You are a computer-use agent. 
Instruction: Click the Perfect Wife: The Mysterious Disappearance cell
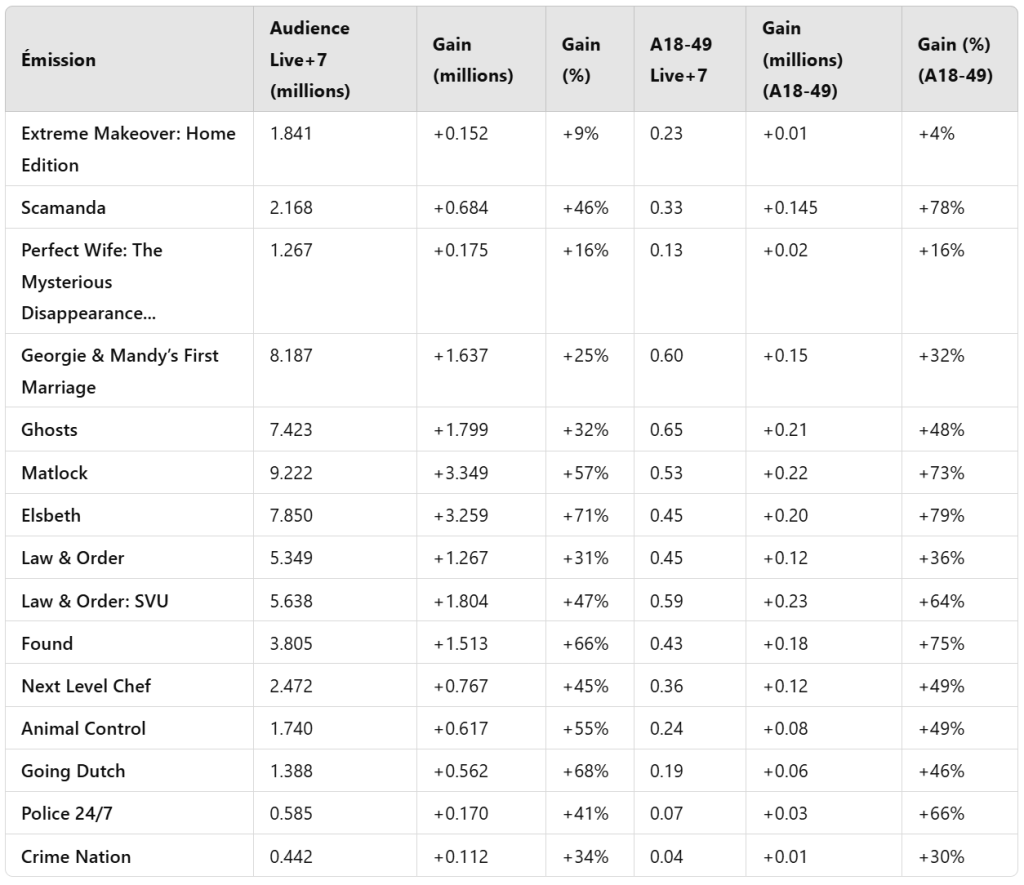pos(92,281)
